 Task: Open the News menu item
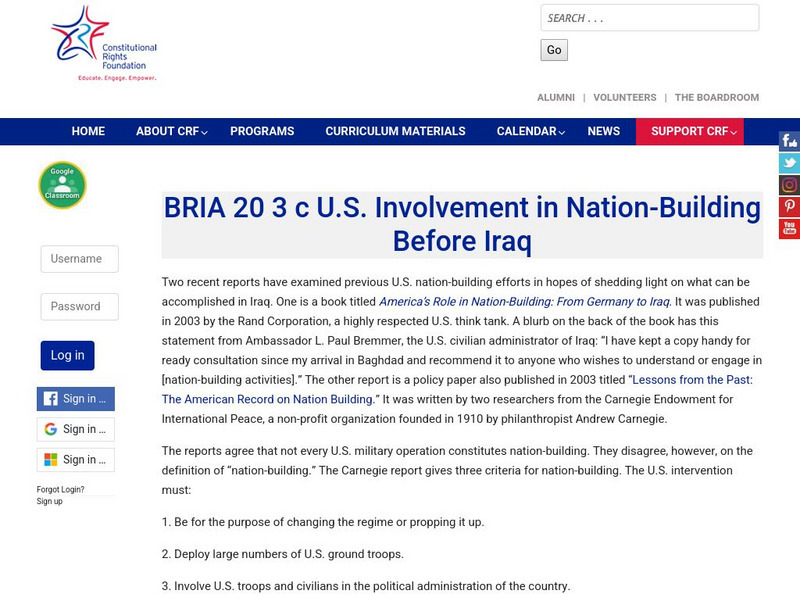tap(604, 131)
